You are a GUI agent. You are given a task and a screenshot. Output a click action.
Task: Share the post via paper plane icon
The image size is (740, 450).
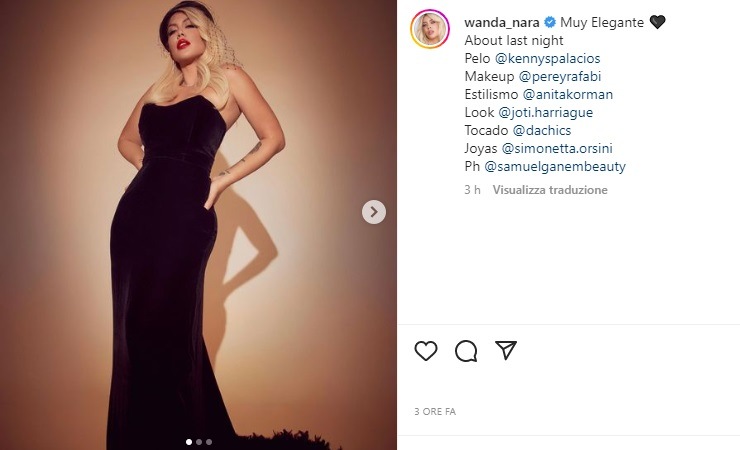tap(506, 351)
